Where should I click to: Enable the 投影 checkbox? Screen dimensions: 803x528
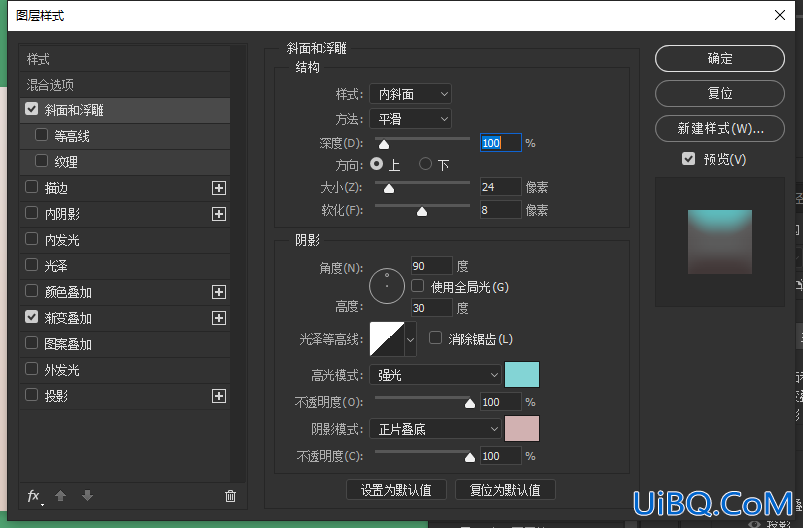31,395
